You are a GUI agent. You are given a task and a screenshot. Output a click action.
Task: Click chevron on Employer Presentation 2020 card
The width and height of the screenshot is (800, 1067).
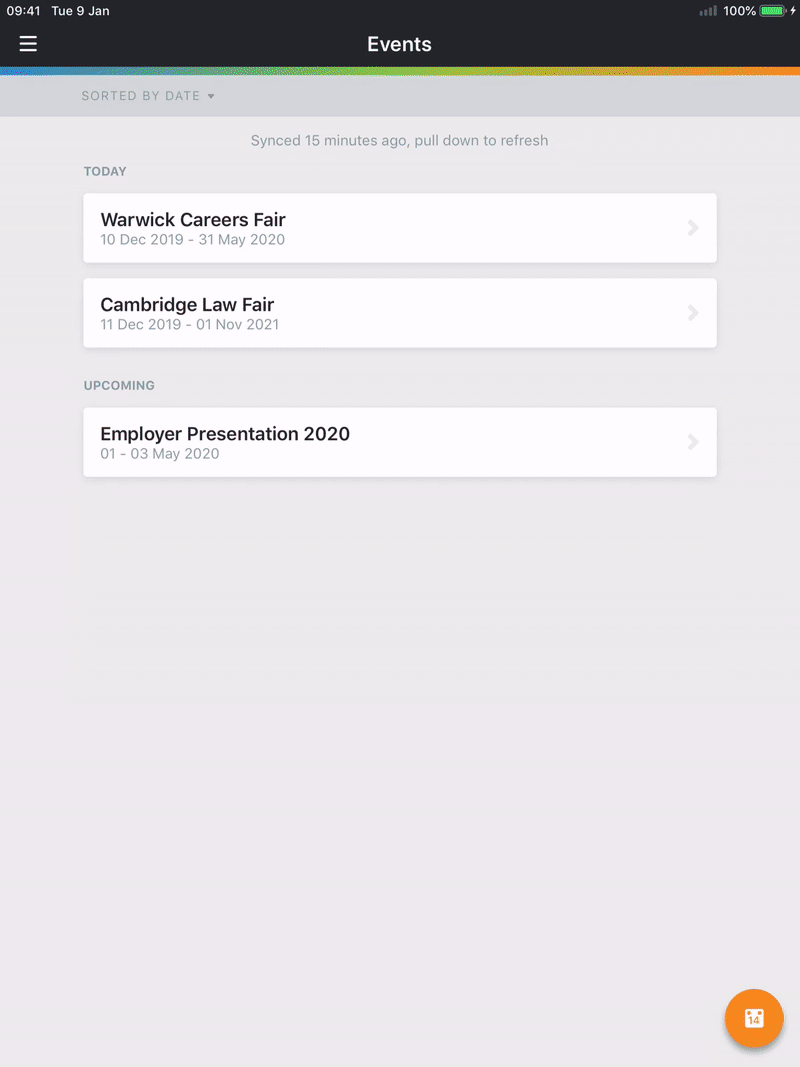pyautogui.click(x=693, y=442)
